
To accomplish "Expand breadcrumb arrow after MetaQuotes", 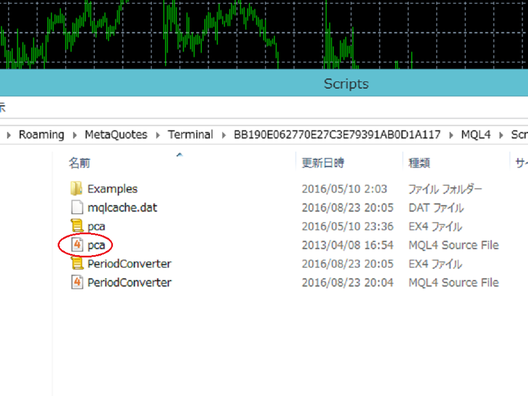I will click(158, 135).
